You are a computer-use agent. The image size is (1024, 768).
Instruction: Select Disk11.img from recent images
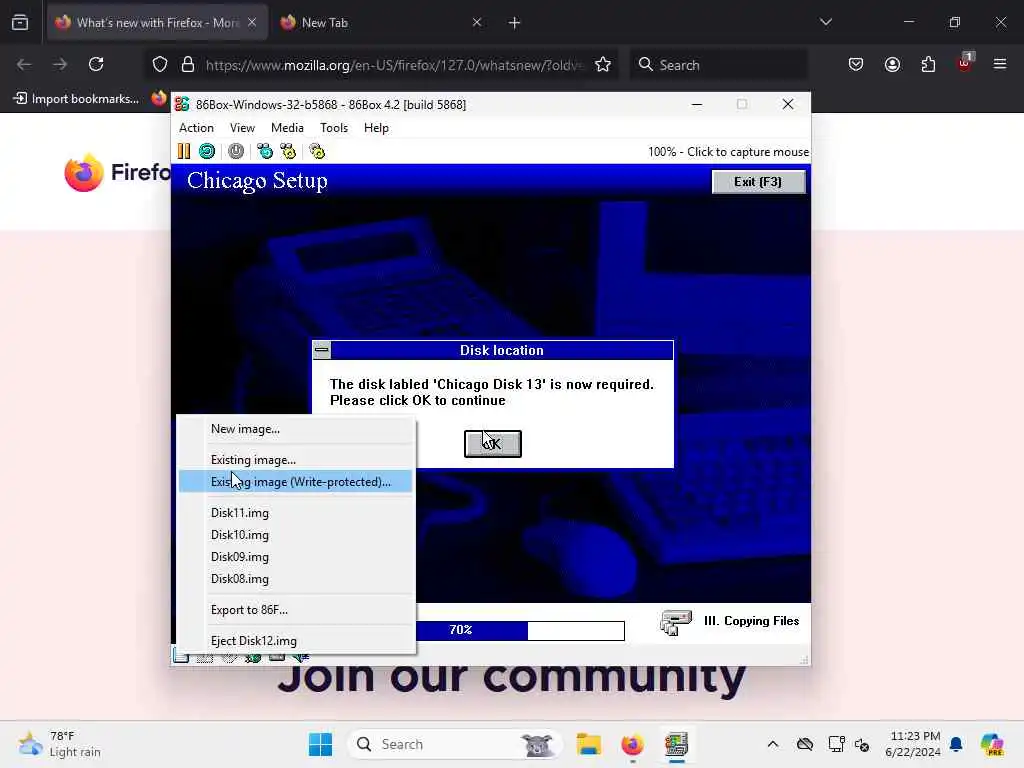coord(296,513)
